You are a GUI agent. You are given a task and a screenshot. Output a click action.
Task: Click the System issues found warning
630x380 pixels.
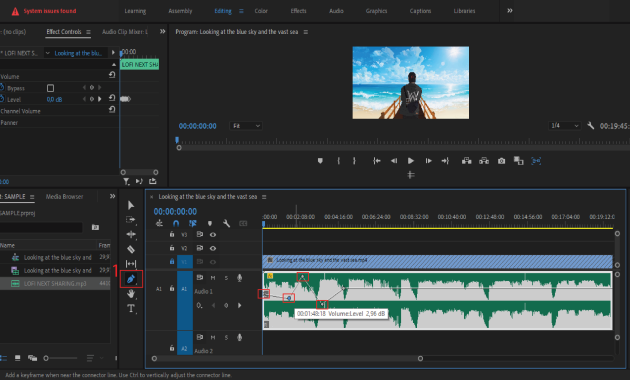click(x=44, y=11)
